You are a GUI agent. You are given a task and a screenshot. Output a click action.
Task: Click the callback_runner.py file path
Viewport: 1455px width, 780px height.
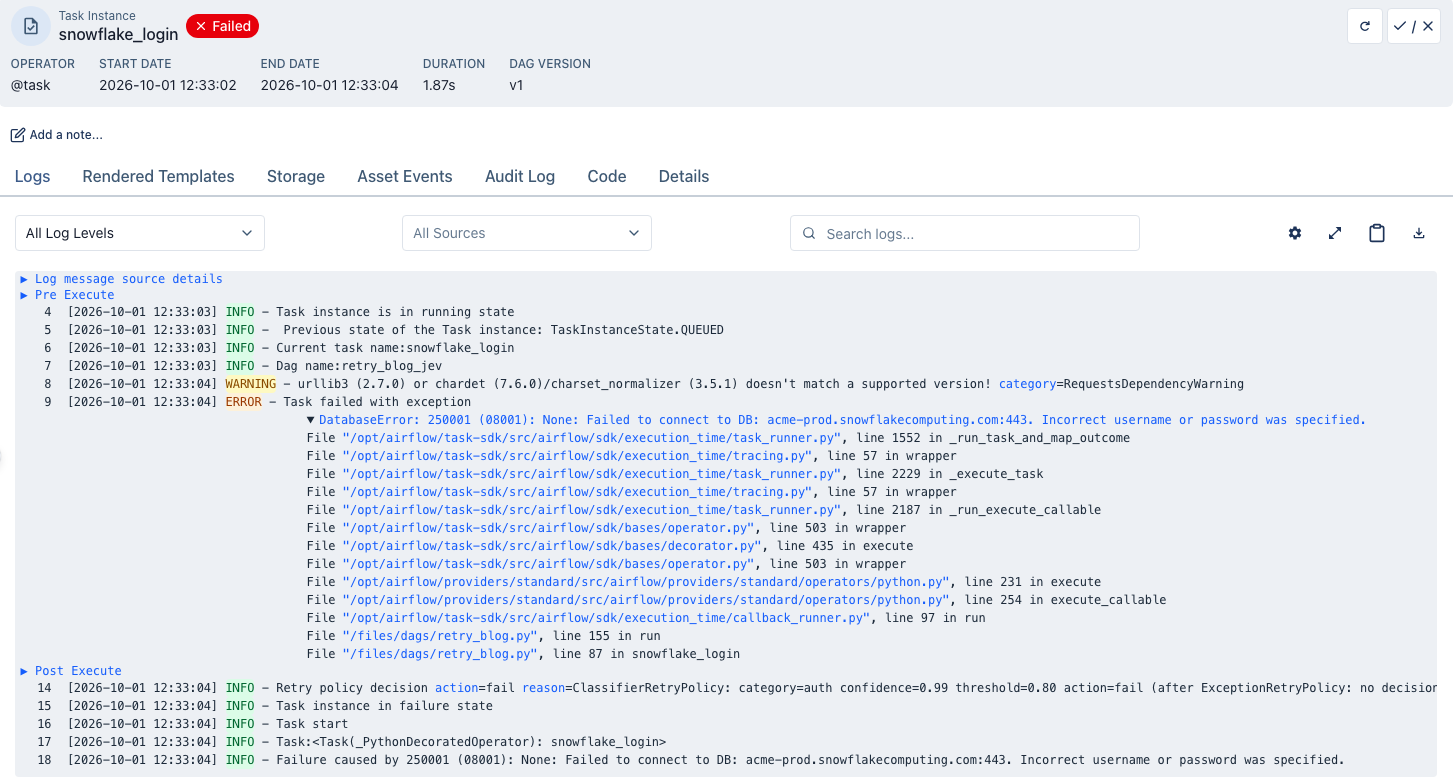click(x=607, y=618)
